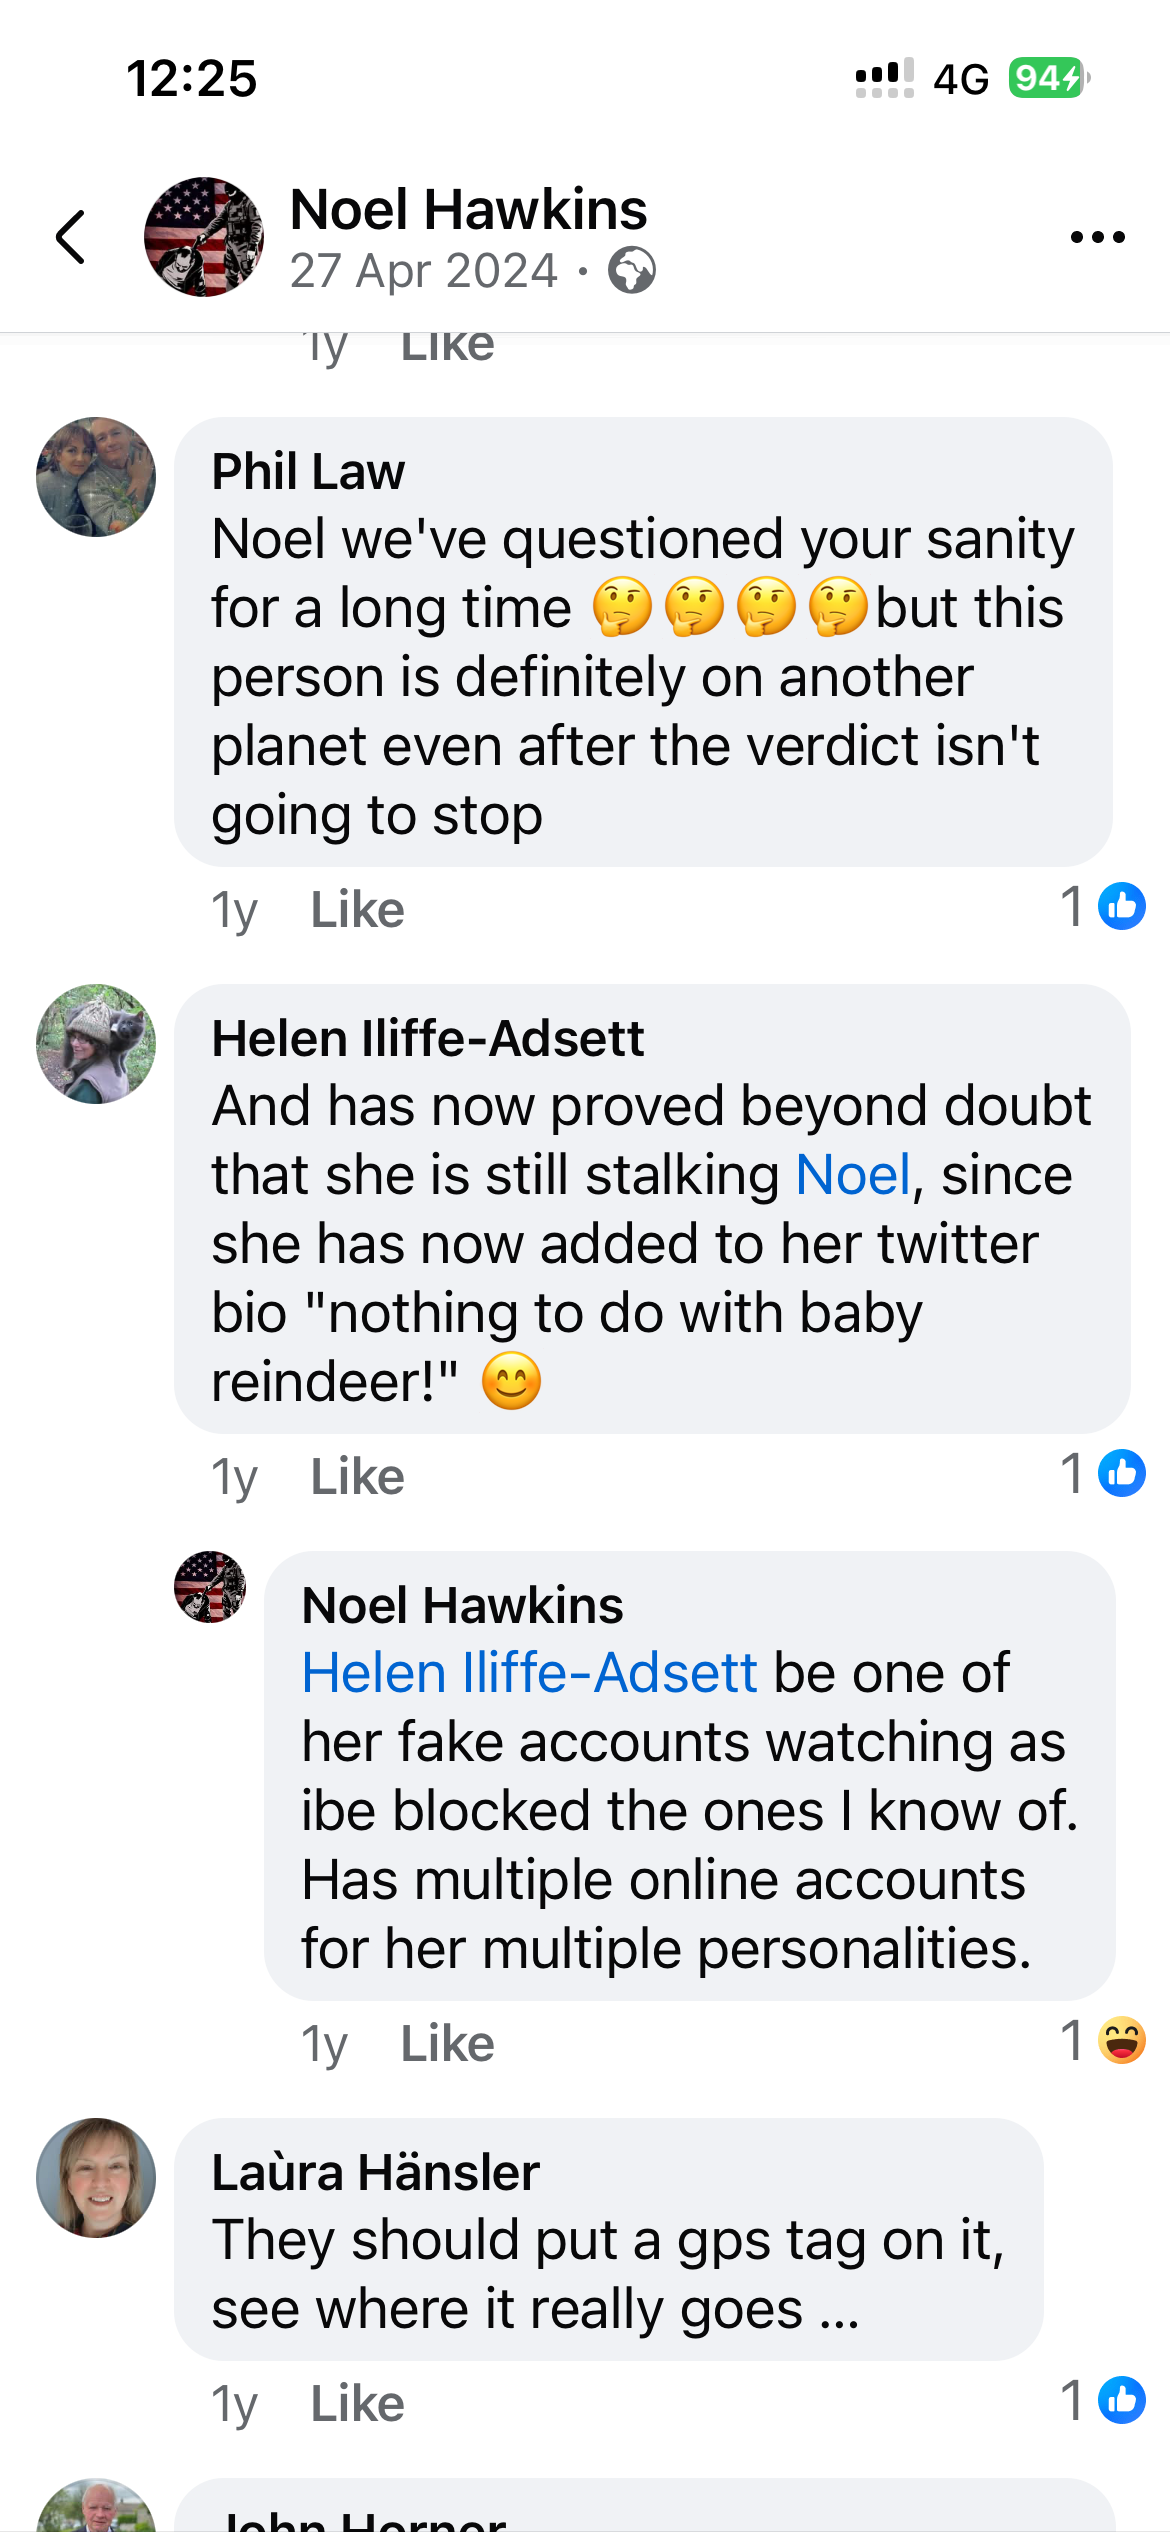Like Phil Law's comment
Screen dimensions: 1170x2532
pos(357,910)
